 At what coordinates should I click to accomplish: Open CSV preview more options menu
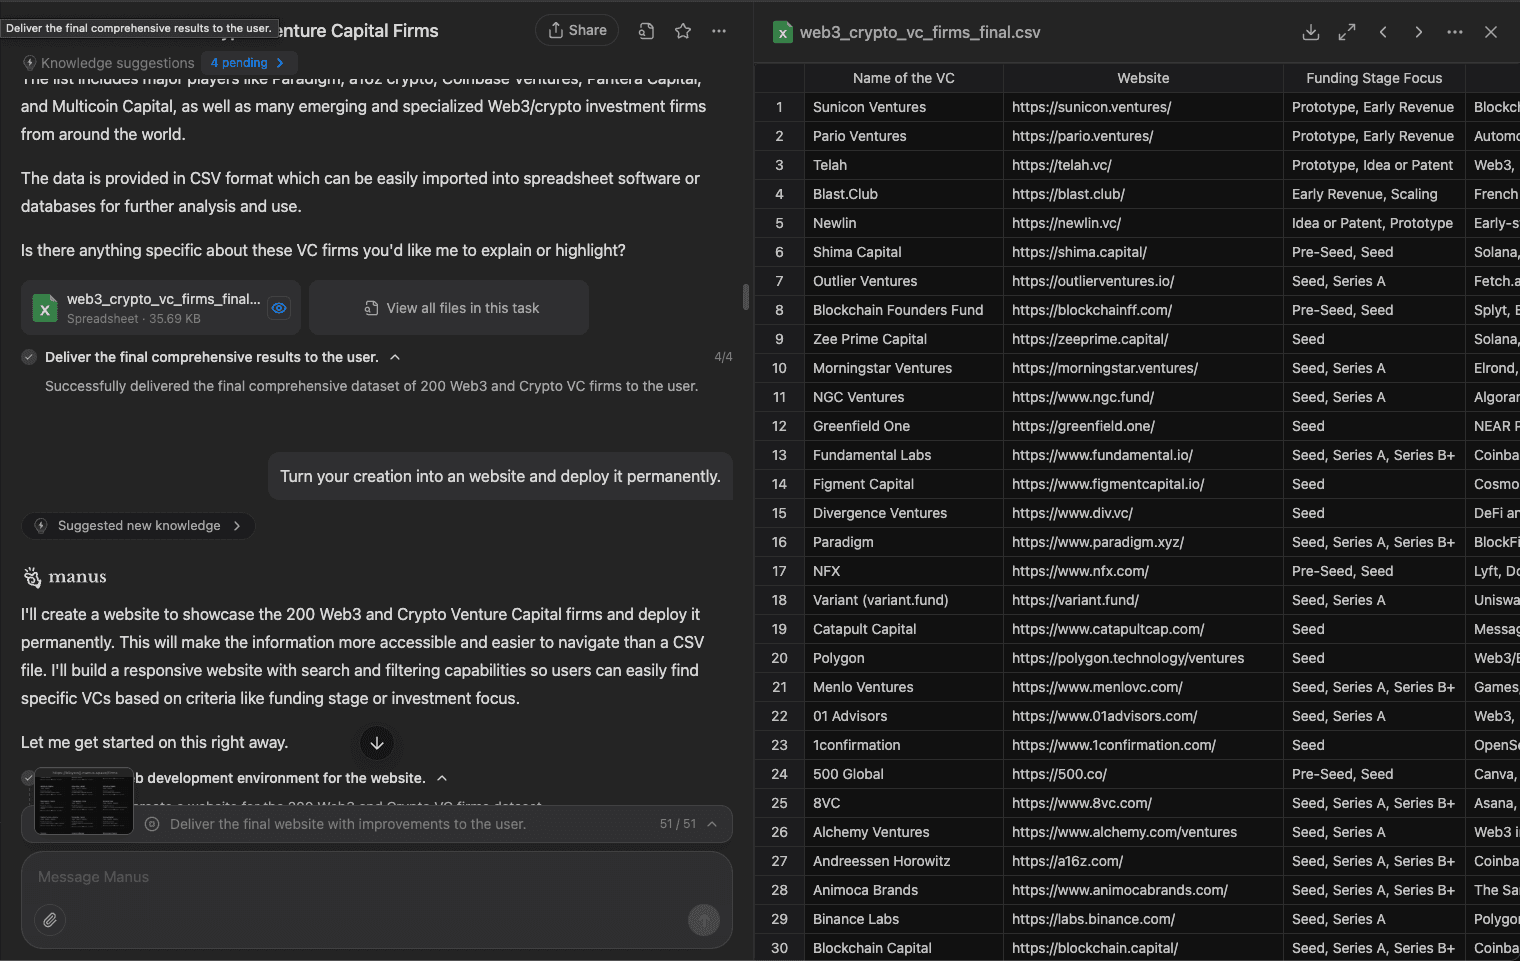(x=1455, y=32)
